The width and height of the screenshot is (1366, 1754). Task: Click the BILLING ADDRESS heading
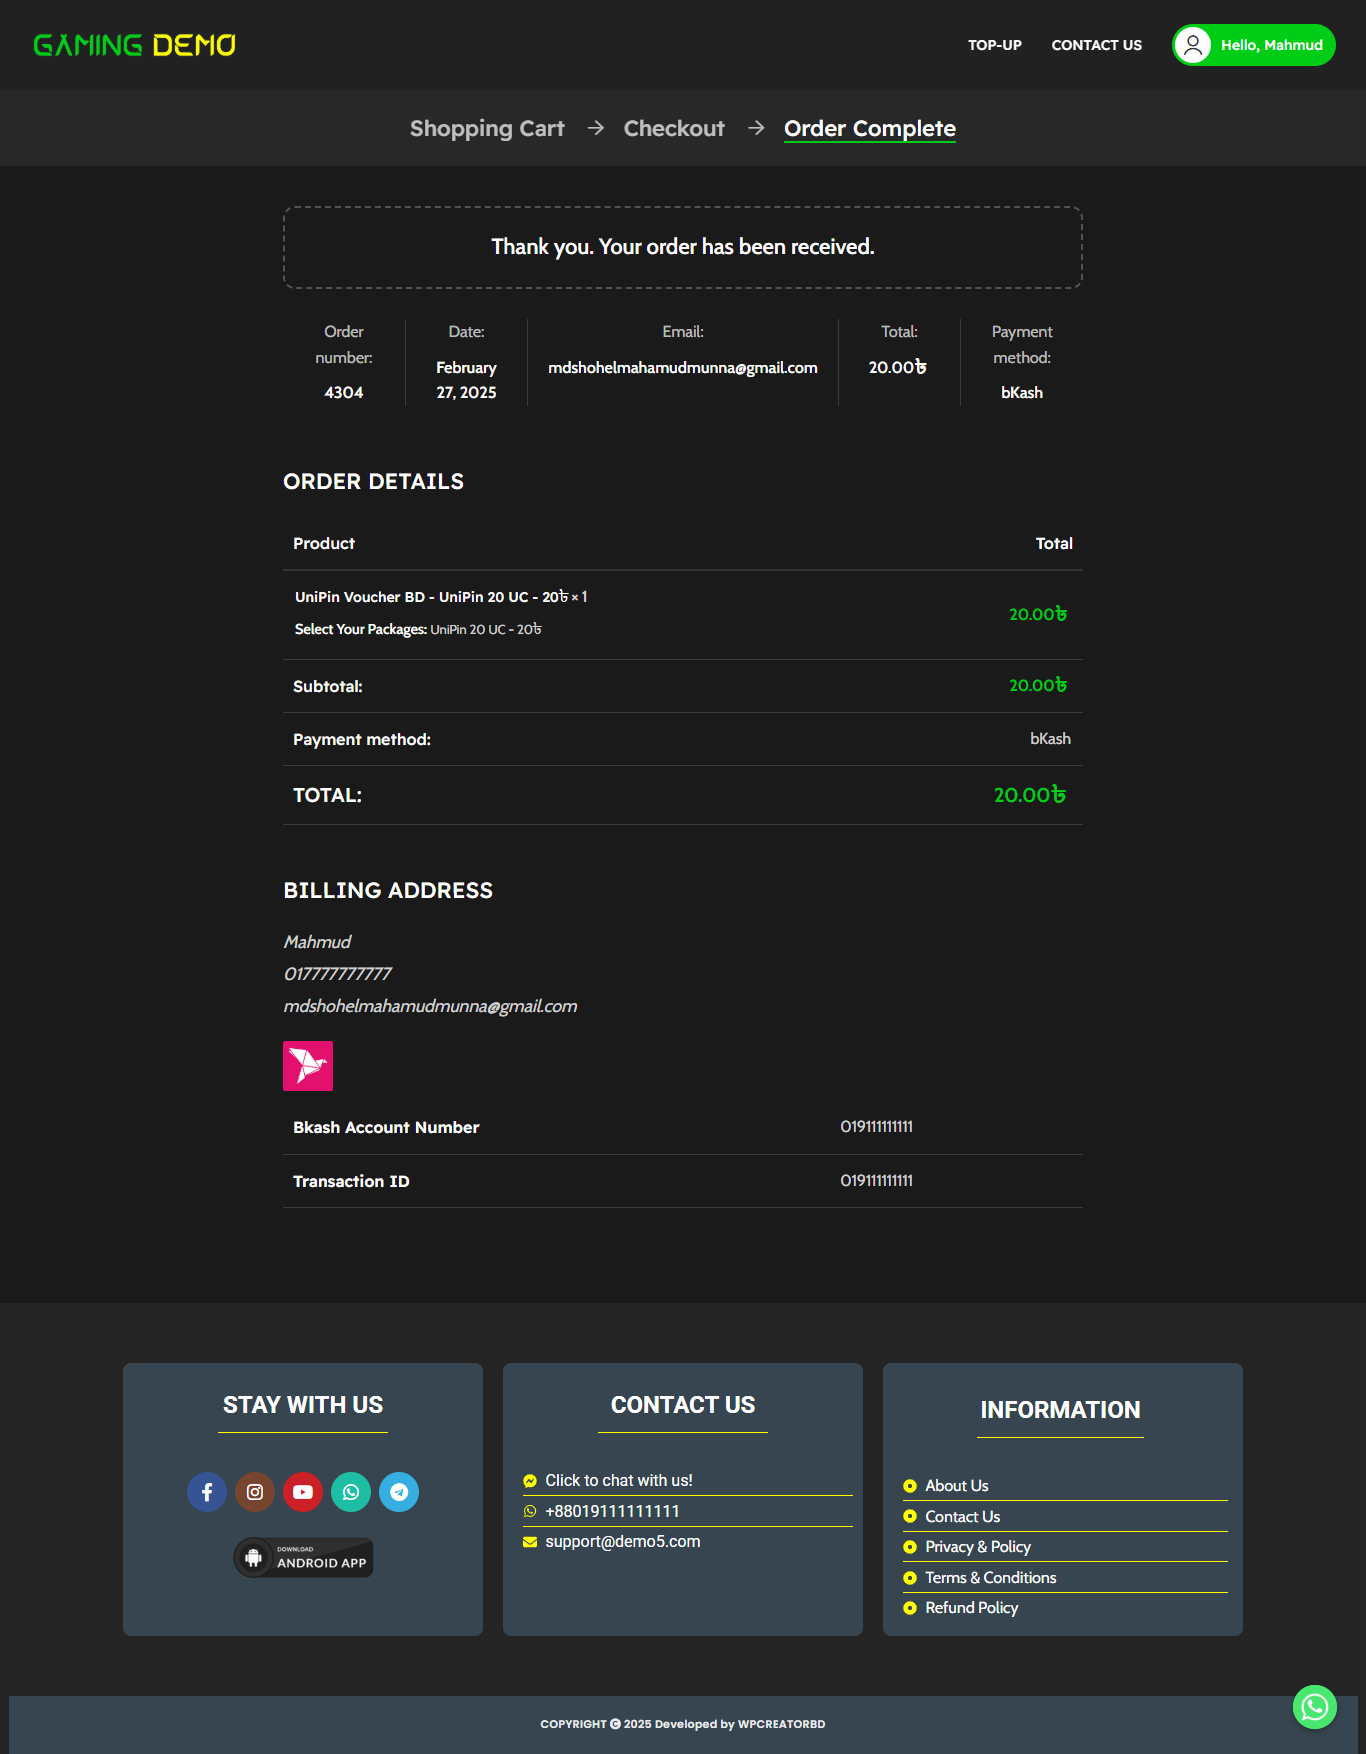point(388,891)
